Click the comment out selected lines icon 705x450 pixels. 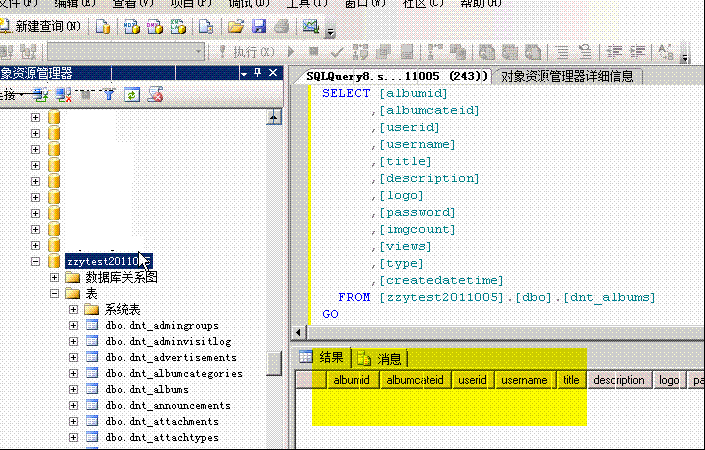pyautogui.click(x=562, y=52)
